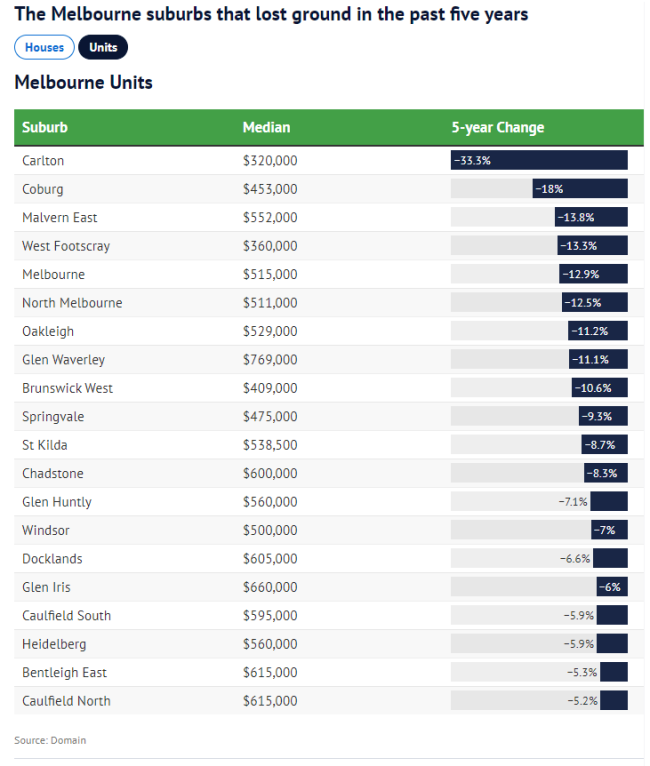Select the Units tab

tap(103, 47)
